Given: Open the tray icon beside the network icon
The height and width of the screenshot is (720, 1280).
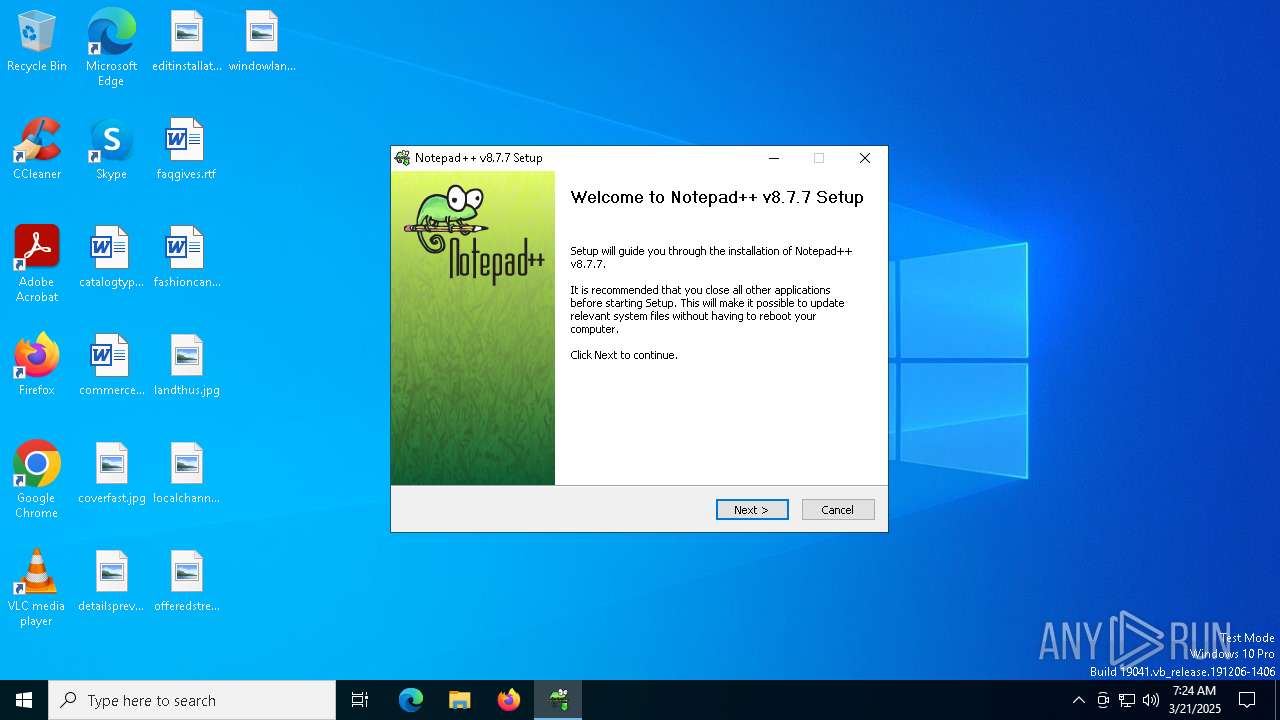Looking at the screenshot, I should coord(1103,700).
